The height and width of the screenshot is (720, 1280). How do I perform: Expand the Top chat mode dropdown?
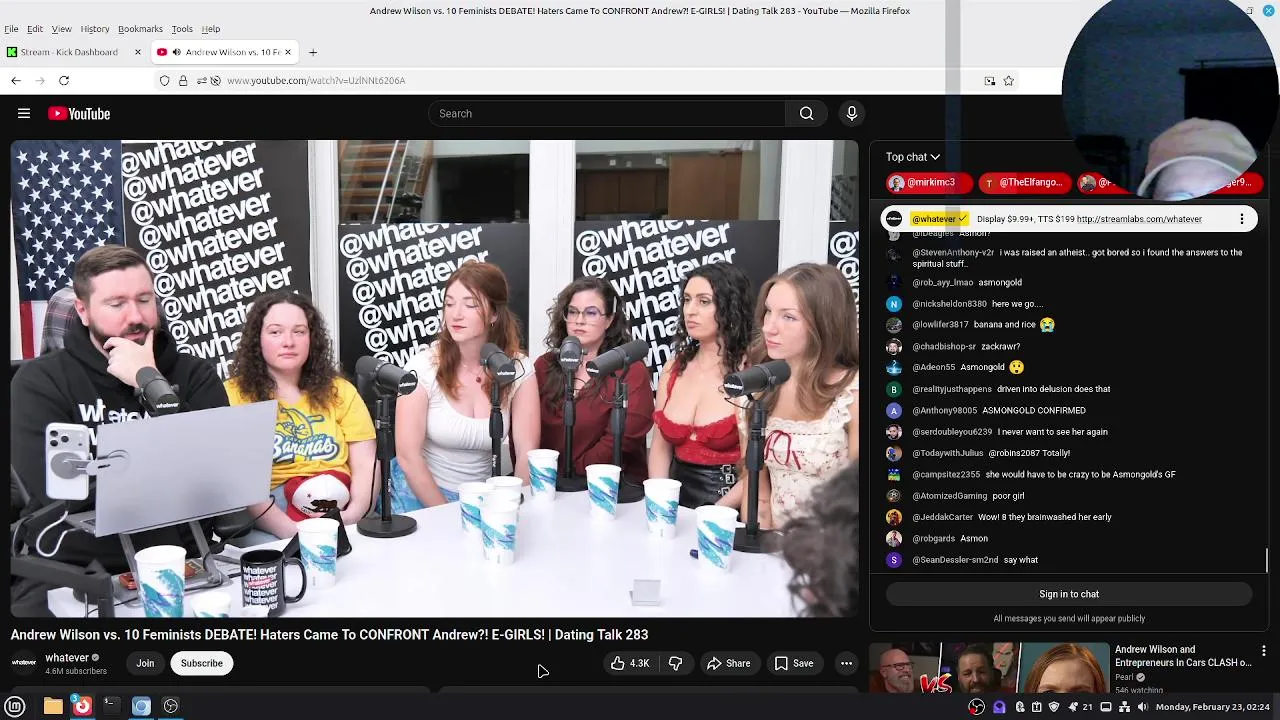[912, 157]
